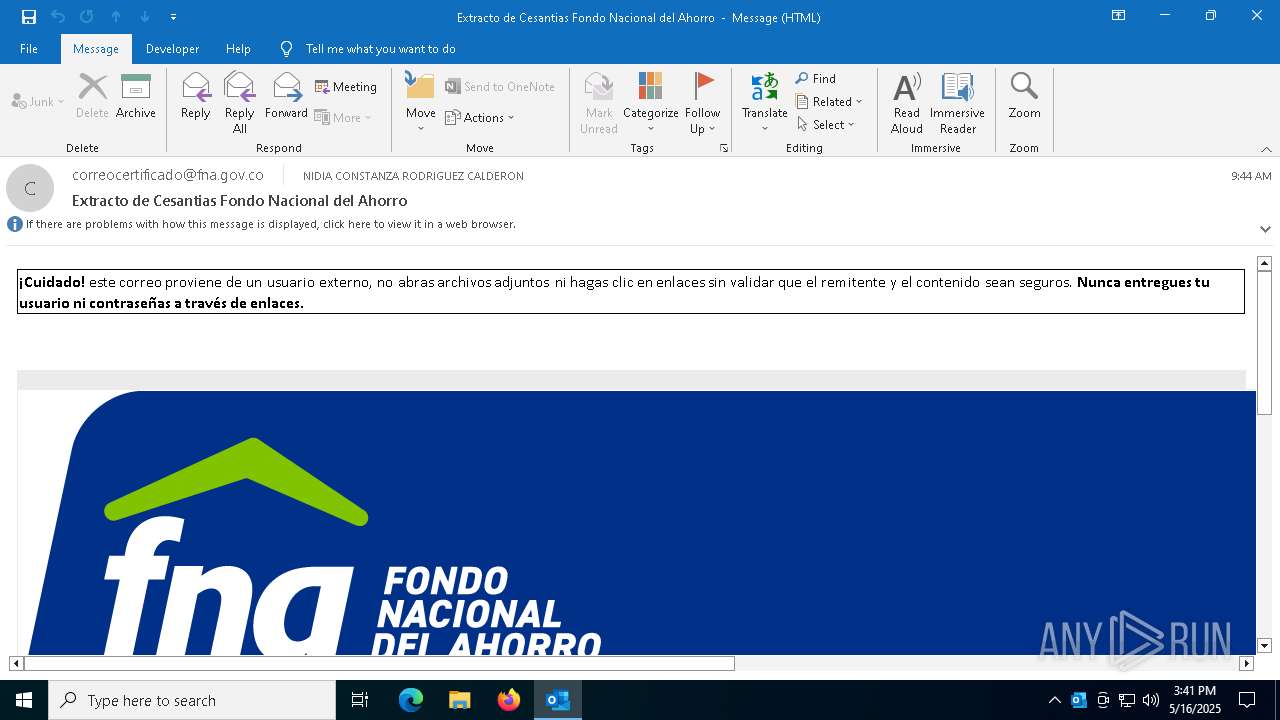This screenshot has height=720, width=1280.
Task: Launch Microsoft Edge from the taskbar
Action: [411, 700]
